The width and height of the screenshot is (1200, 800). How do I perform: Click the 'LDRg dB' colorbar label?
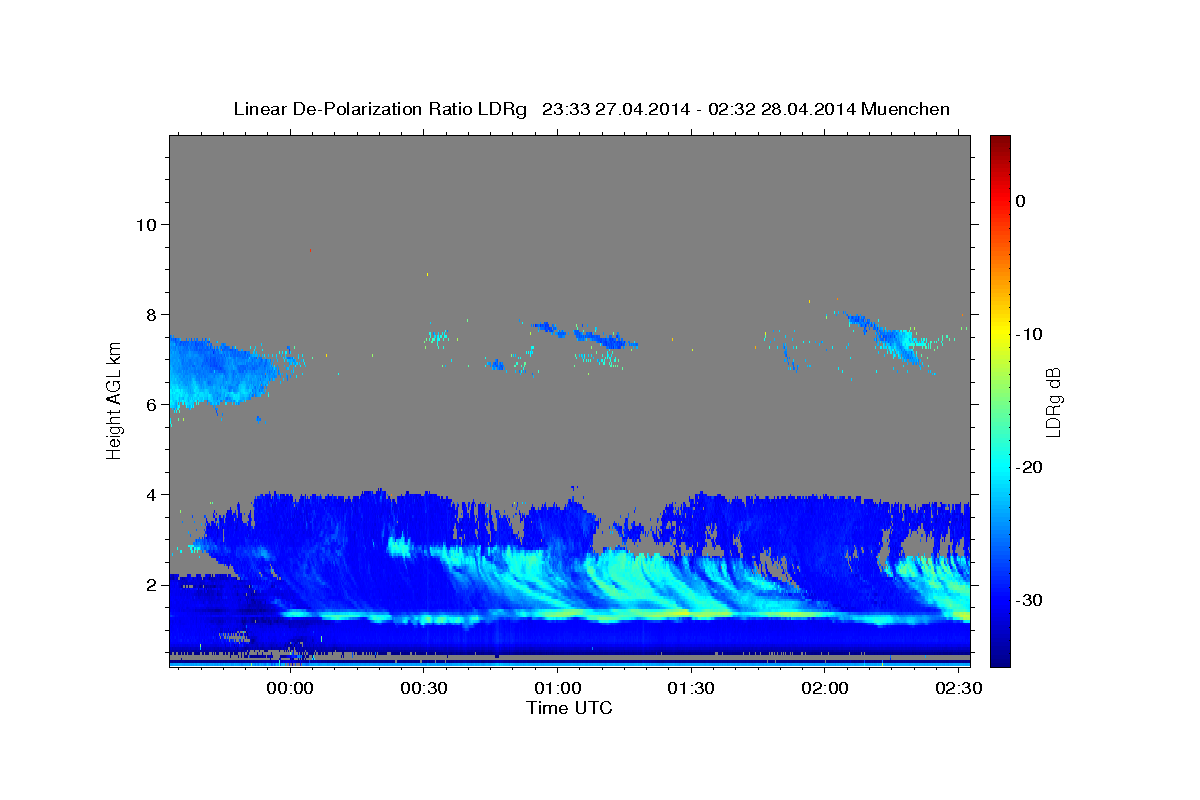[1052, 402]
